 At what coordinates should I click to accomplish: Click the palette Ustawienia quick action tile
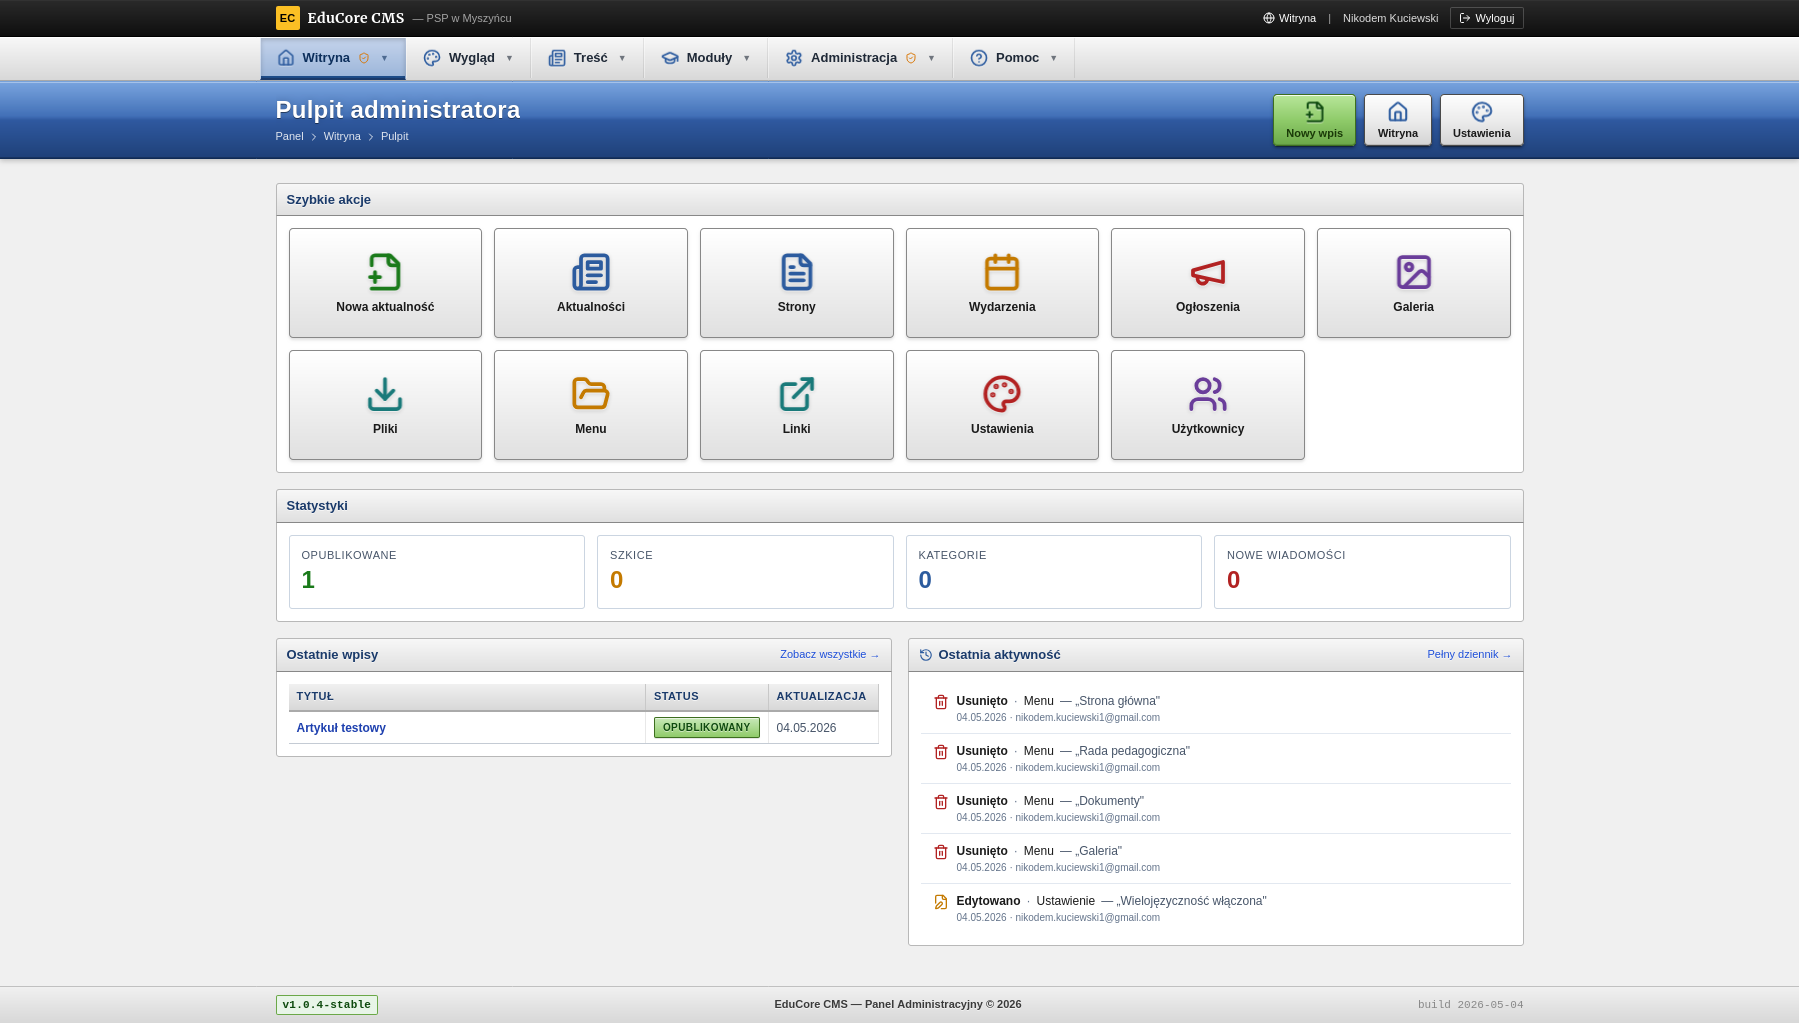coord(1002,405)
